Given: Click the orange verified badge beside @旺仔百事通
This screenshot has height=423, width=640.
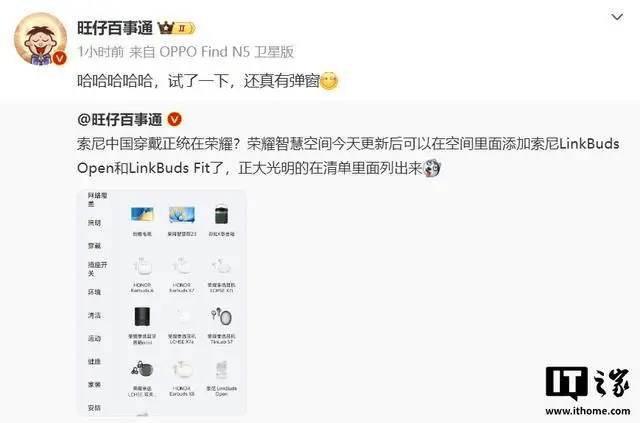Looking at the screenshot, I should 175,119.
